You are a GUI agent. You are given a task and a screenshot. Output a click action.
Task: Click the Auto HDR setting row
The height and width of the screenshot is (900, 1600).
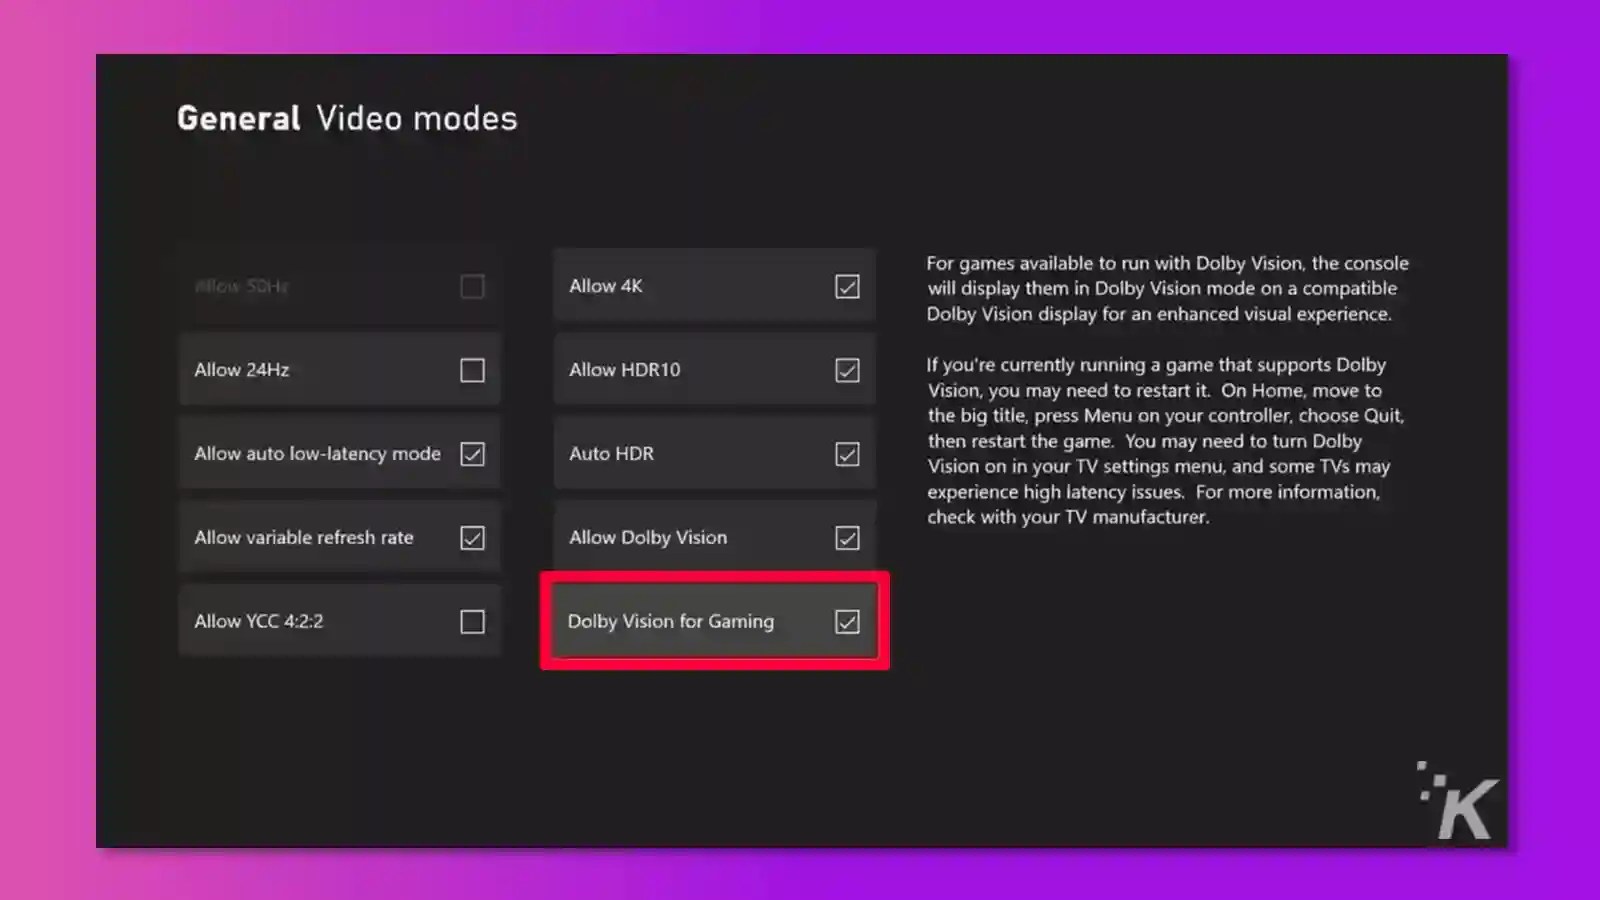(715, 453)
